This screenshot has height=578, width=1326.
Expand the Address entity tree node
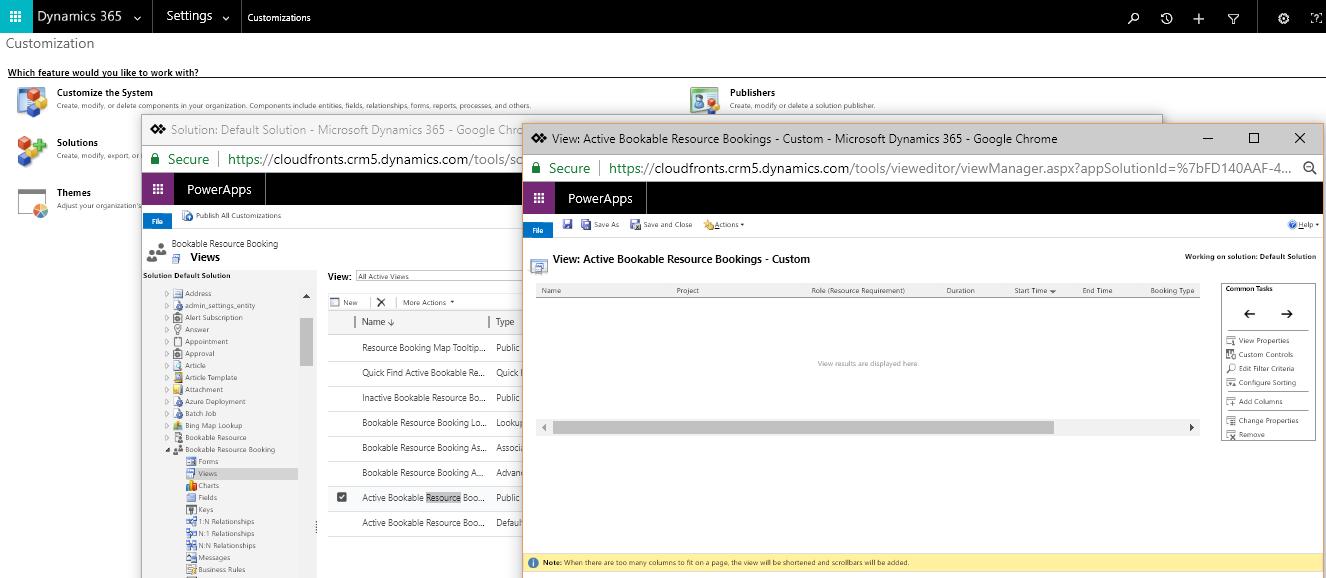pos(167,294)
